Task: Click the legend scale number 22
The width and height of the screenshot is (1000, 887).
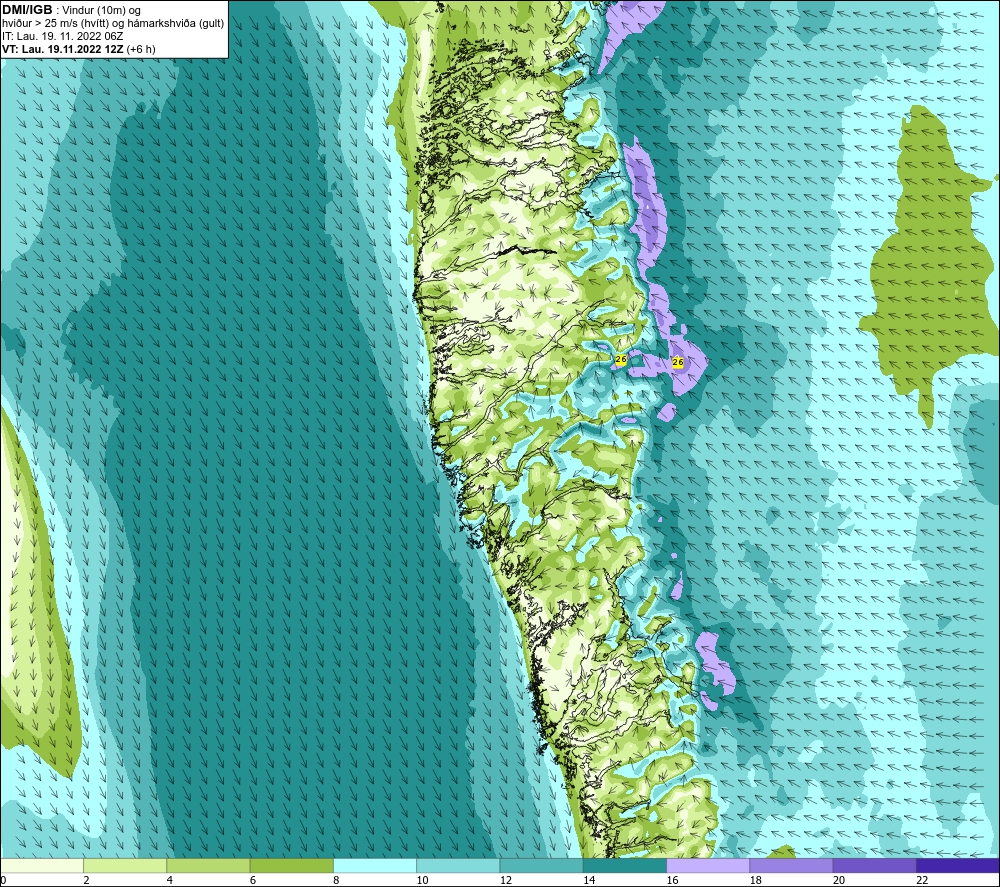Action: click(x=922, y=880)
